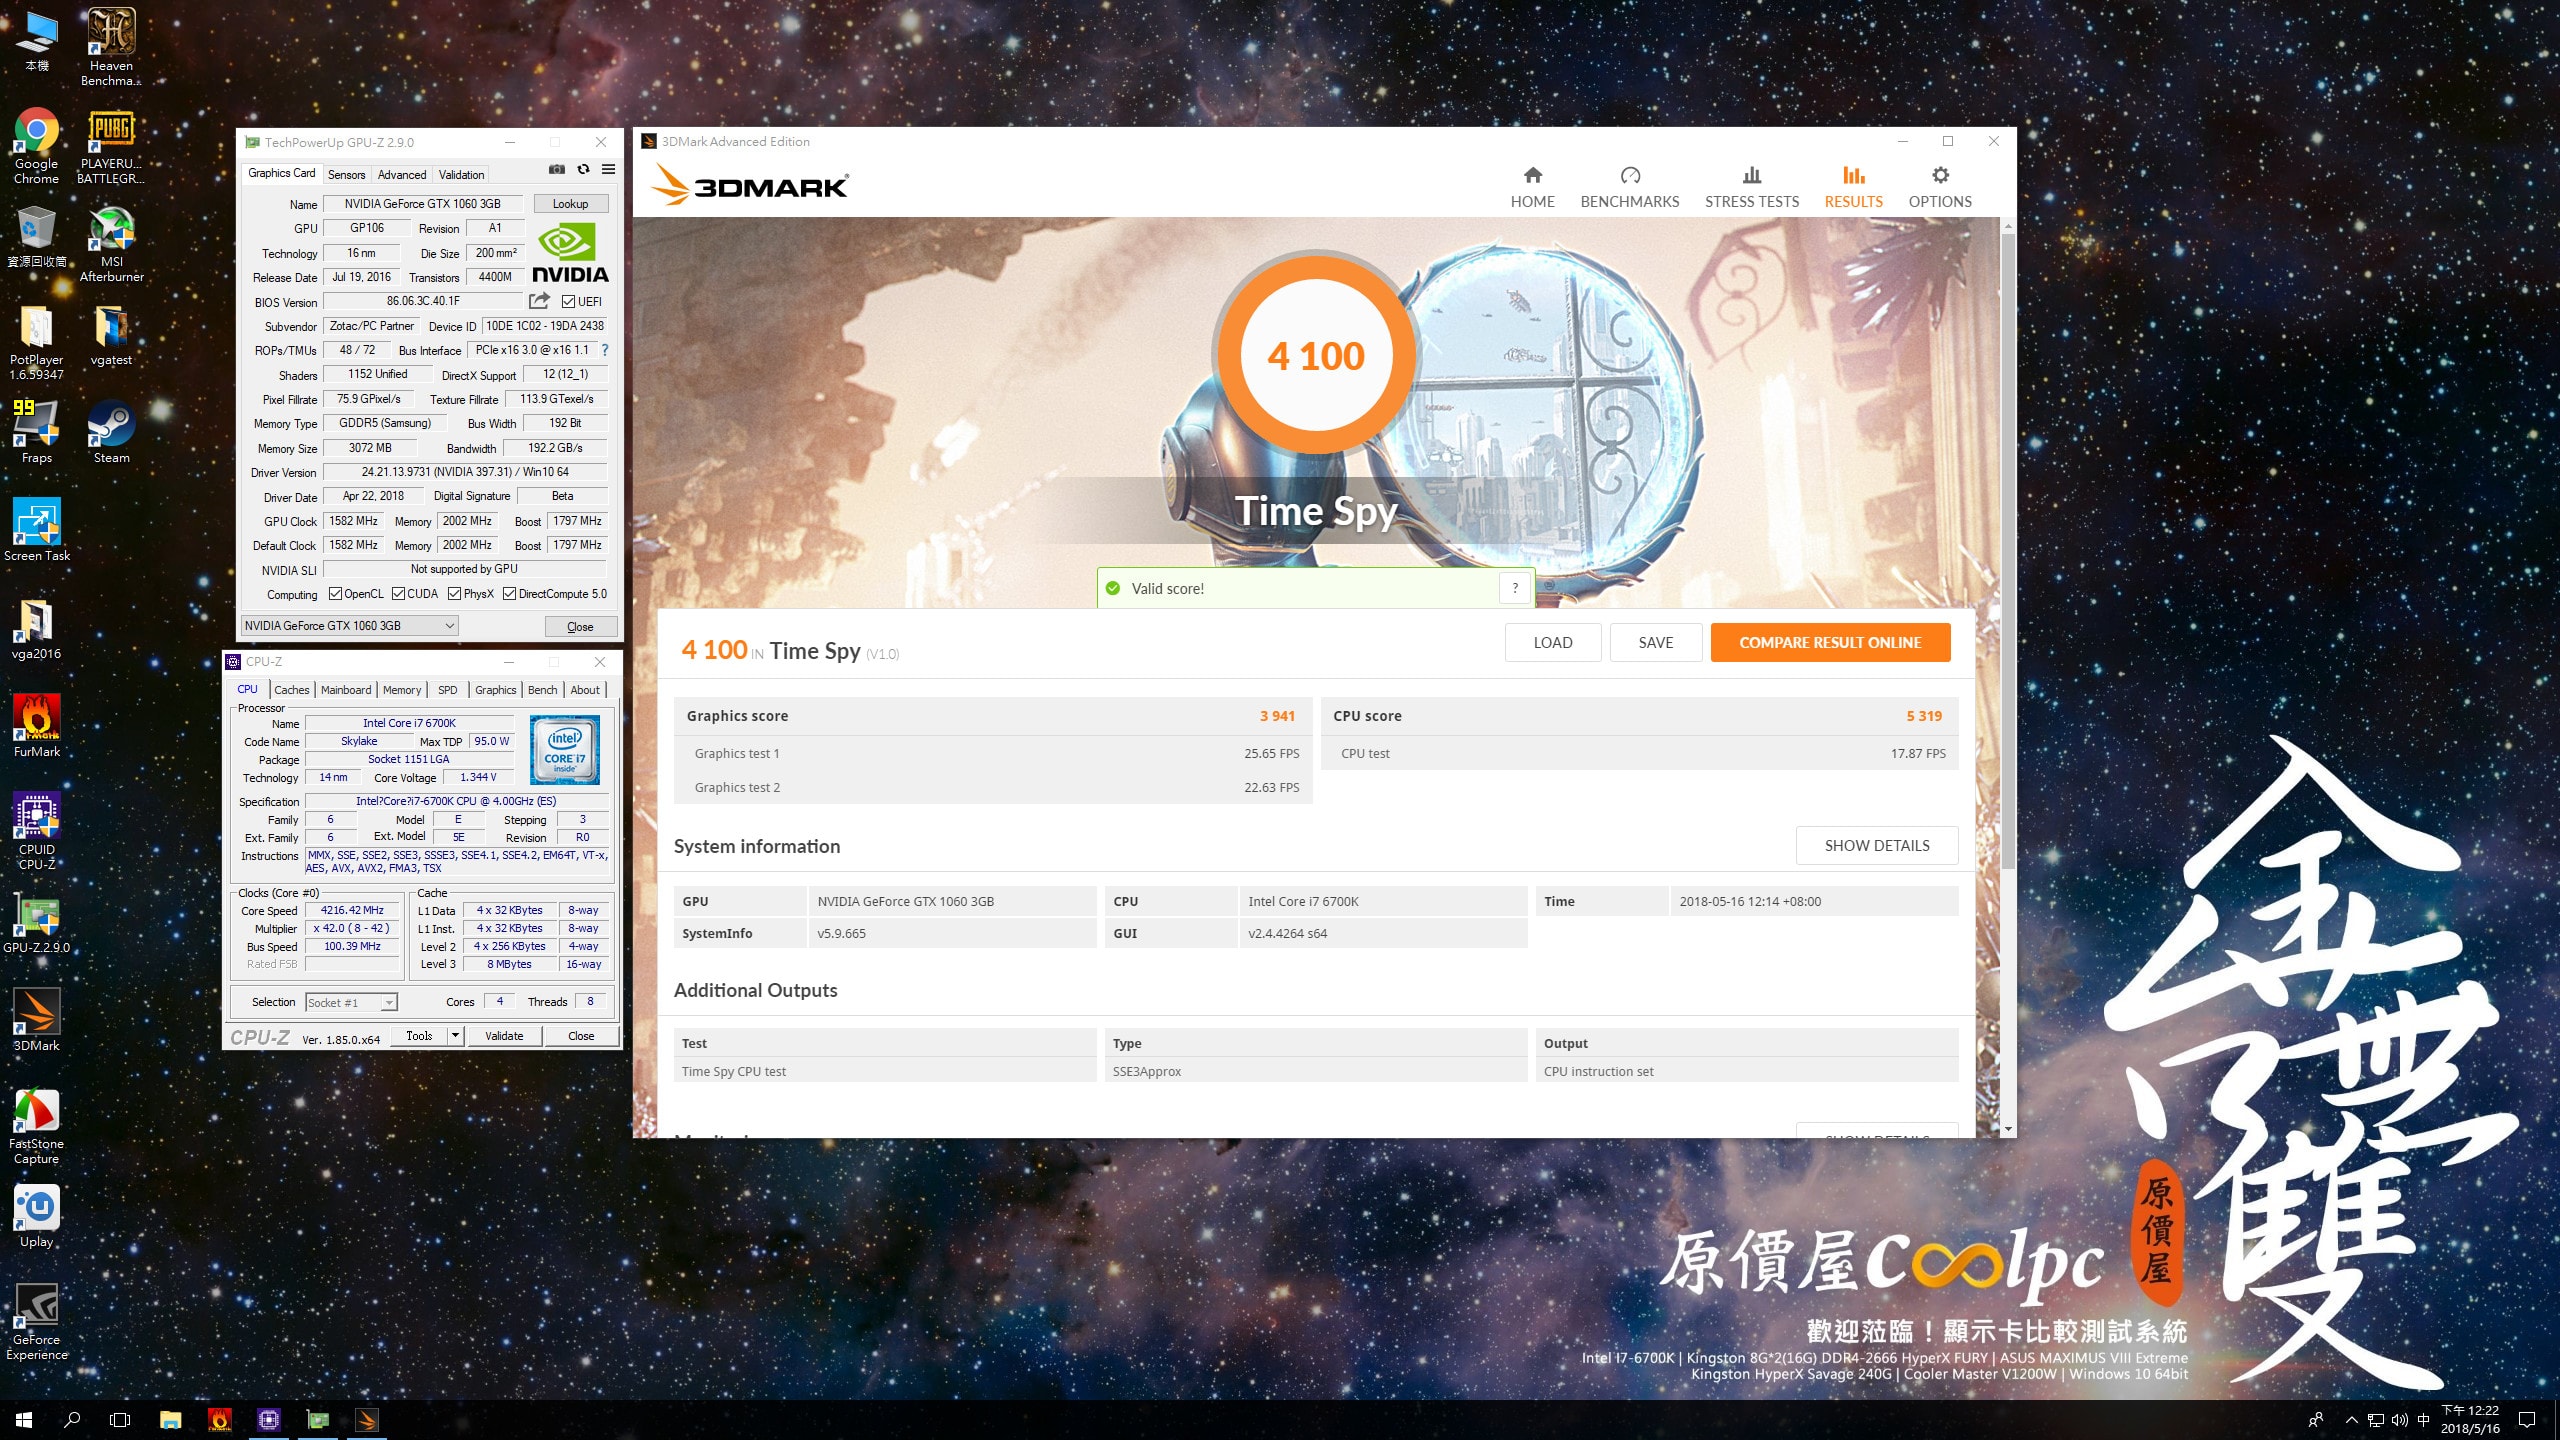This screenshot has height=1440, width=2560.
Task: Open 3DMark desktop shortcut
Action: pyautogui.click(x=37, y=1020)
